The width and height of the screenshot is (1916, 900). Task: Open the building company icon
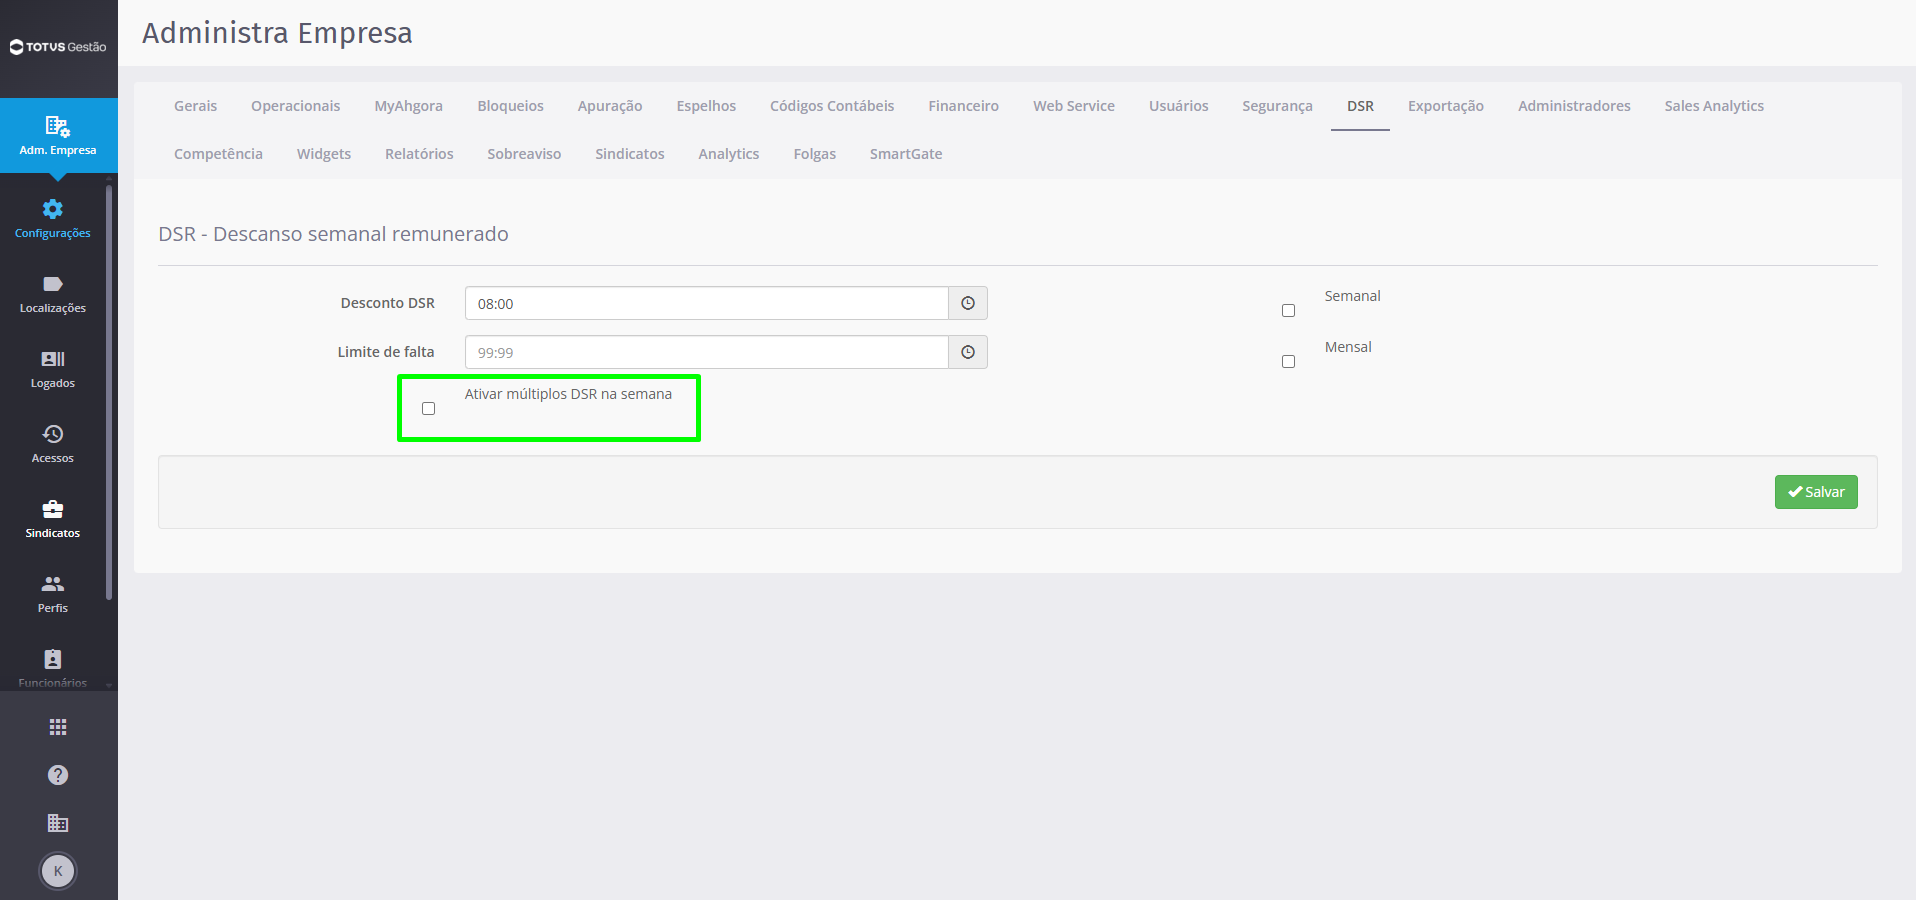[58, 823]
